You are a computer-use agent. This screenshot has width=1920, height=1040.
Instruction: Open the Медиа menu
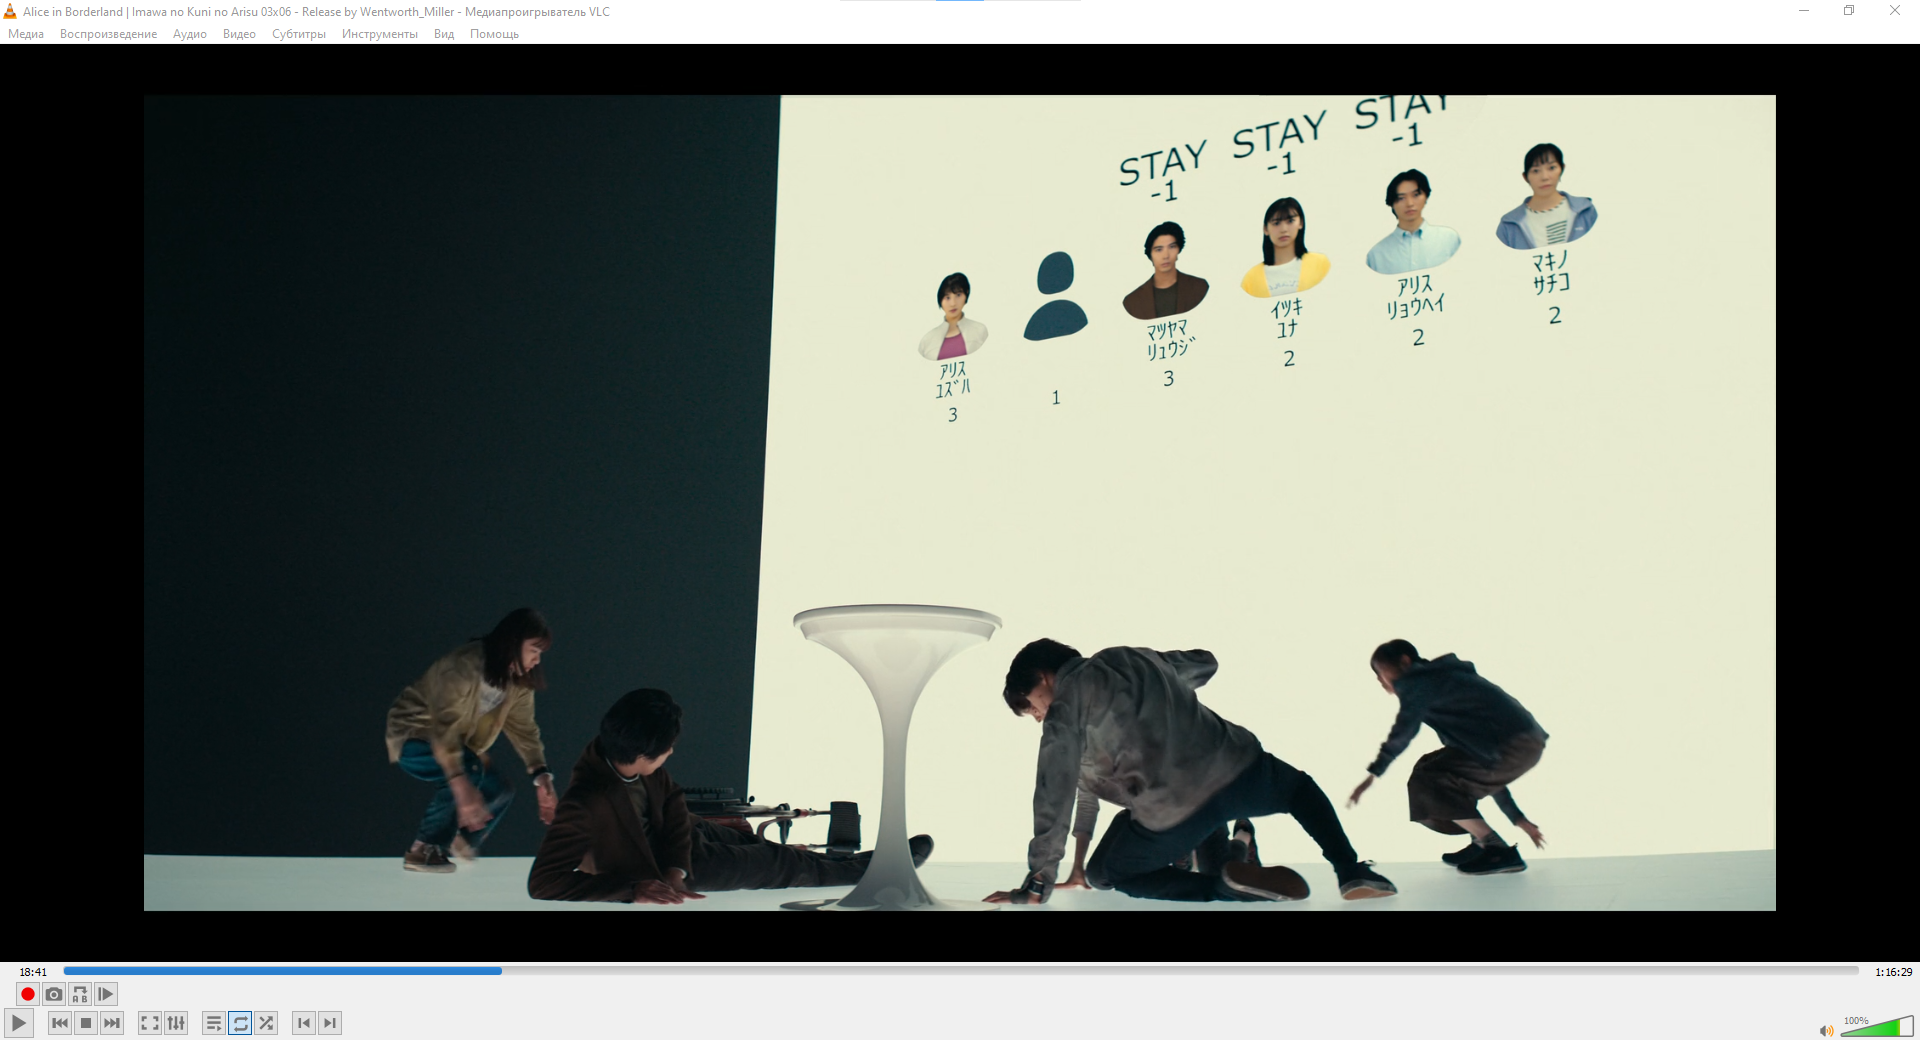26,34
